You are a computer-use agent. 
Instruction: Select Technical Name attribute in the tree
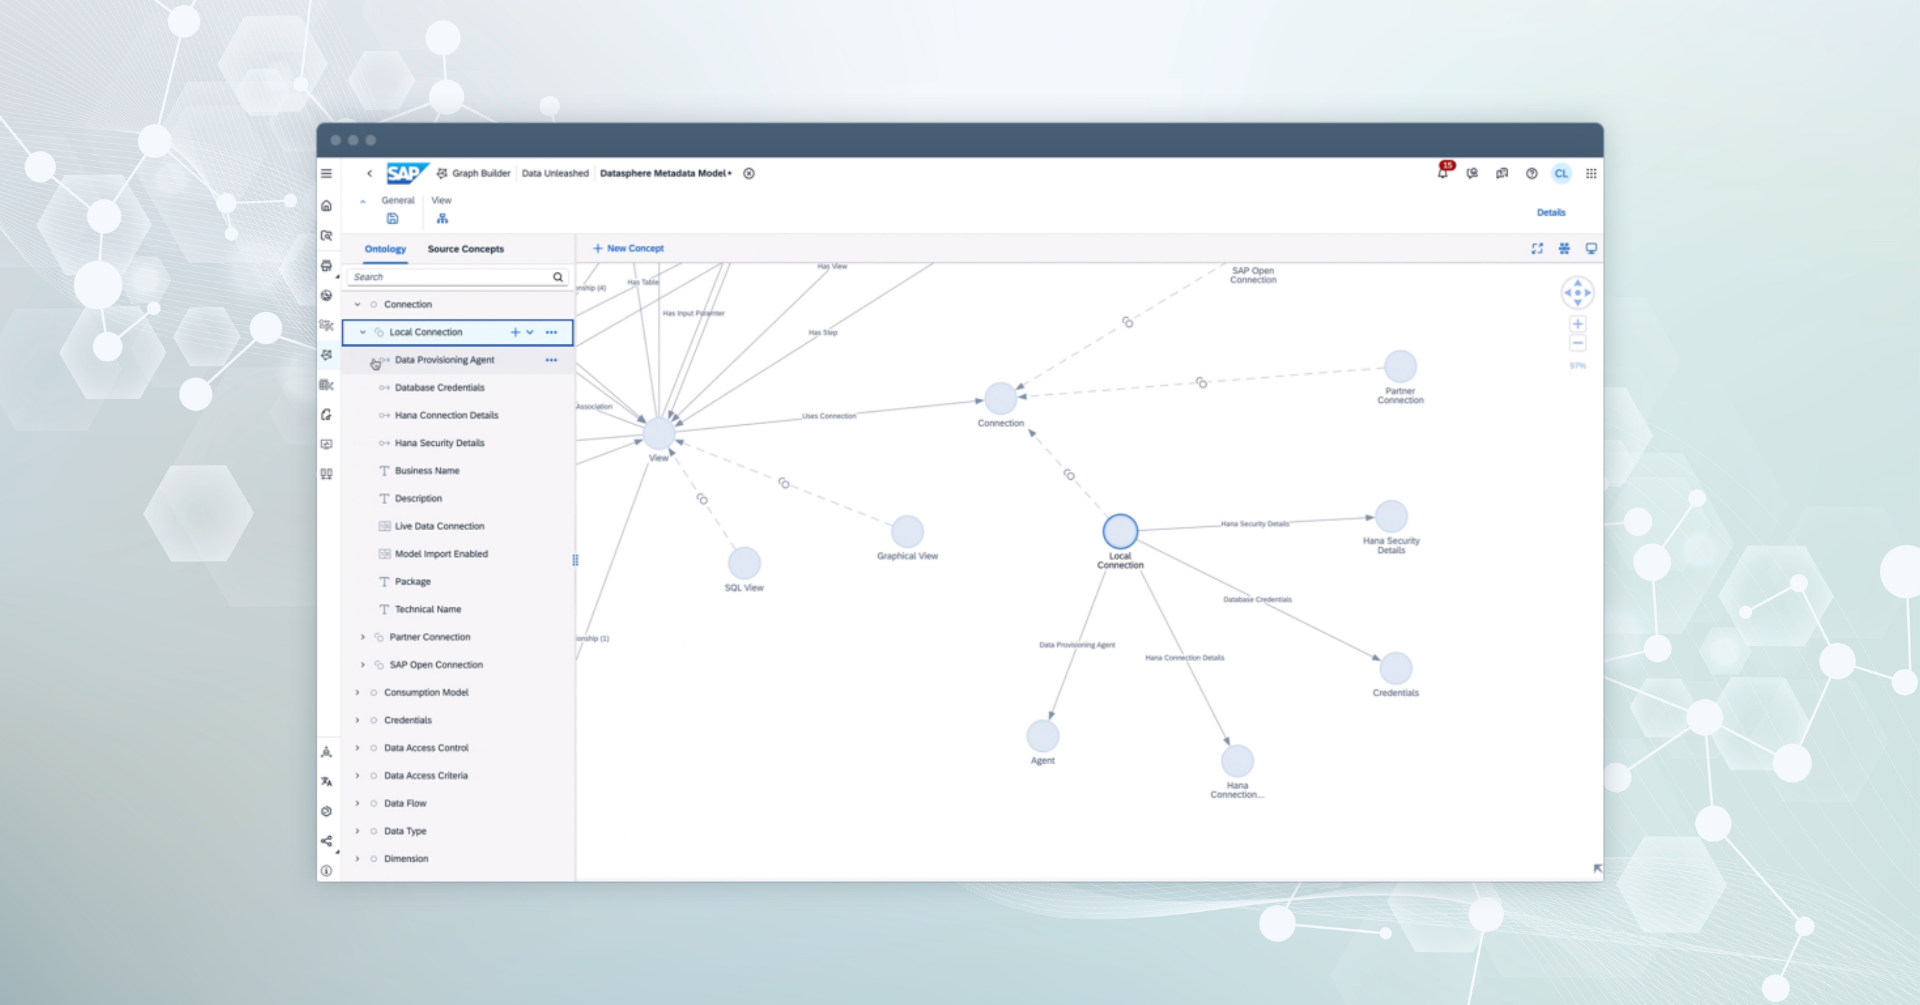click(x=458, y=610)
